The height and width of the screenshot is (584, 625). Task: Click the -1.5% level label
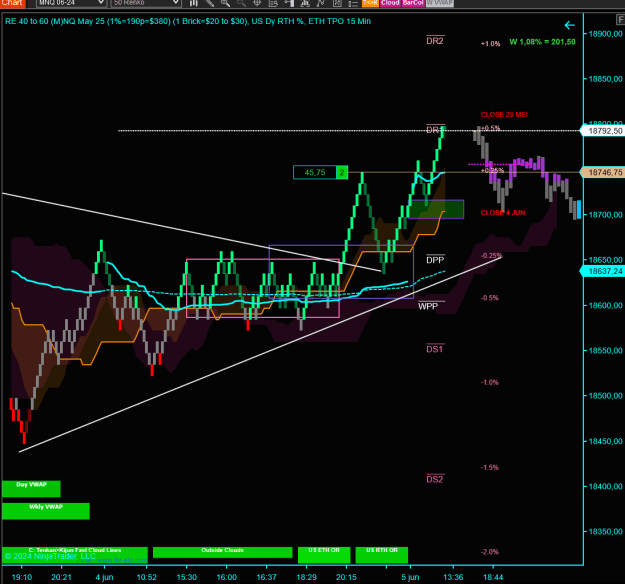(490, 467)
